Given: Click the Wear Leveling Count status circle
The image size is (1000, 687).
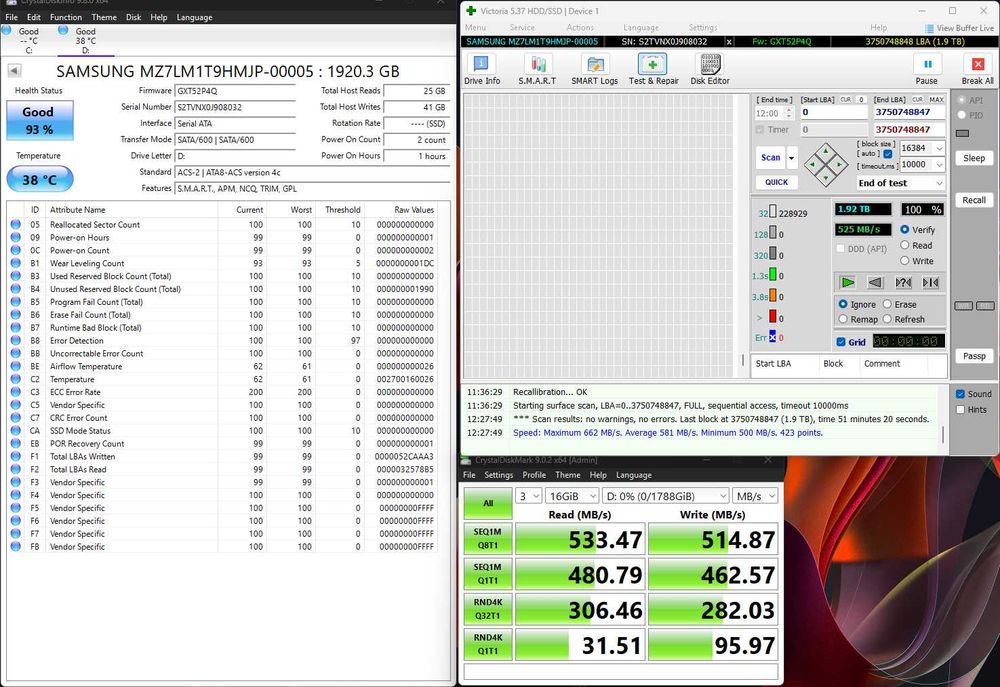Looking at the screenshot, I should point(15,263).
